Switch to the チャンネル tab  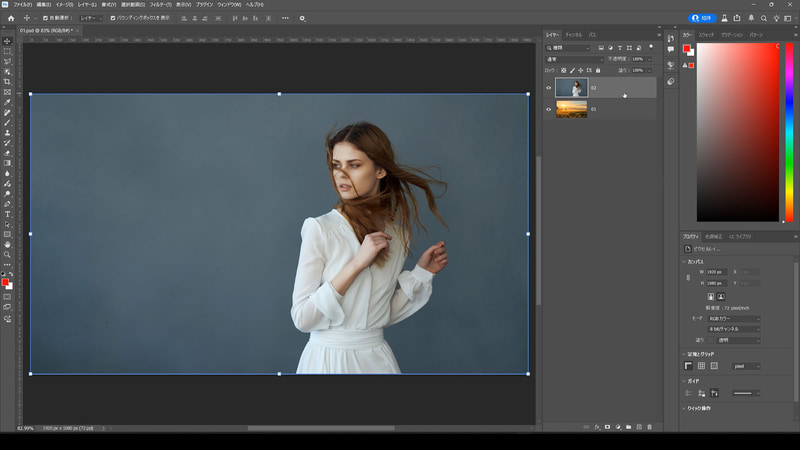click(573, 34)
